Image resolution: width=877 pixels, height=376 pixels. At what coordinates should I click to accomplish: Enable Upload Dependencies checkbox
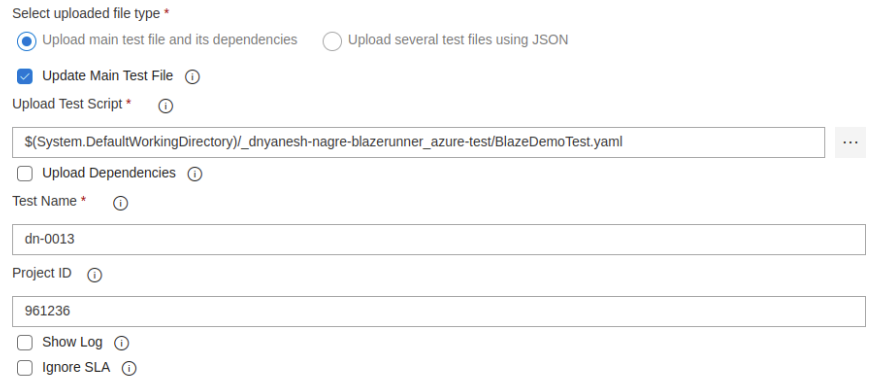(25, 173)
